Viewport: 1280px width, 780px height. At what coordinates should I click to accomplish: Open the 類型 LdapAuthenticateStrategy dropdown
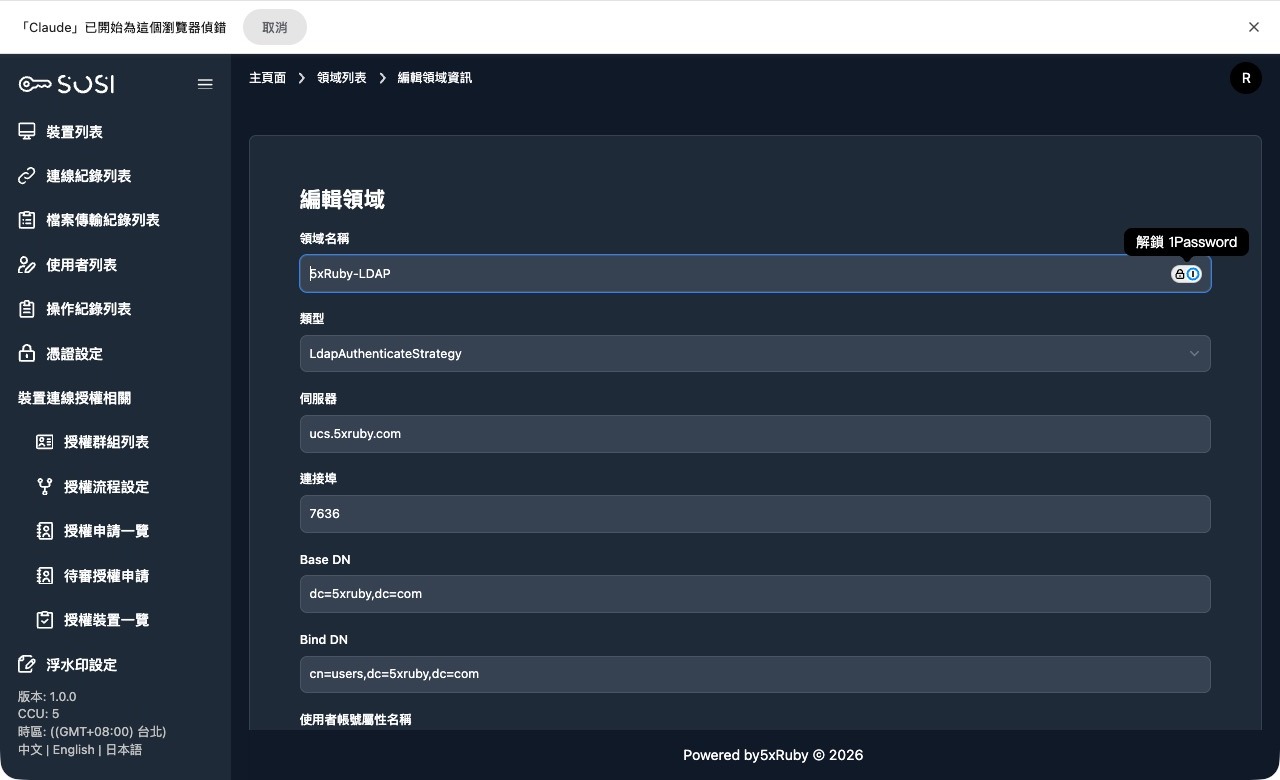[x=754, y=354]
